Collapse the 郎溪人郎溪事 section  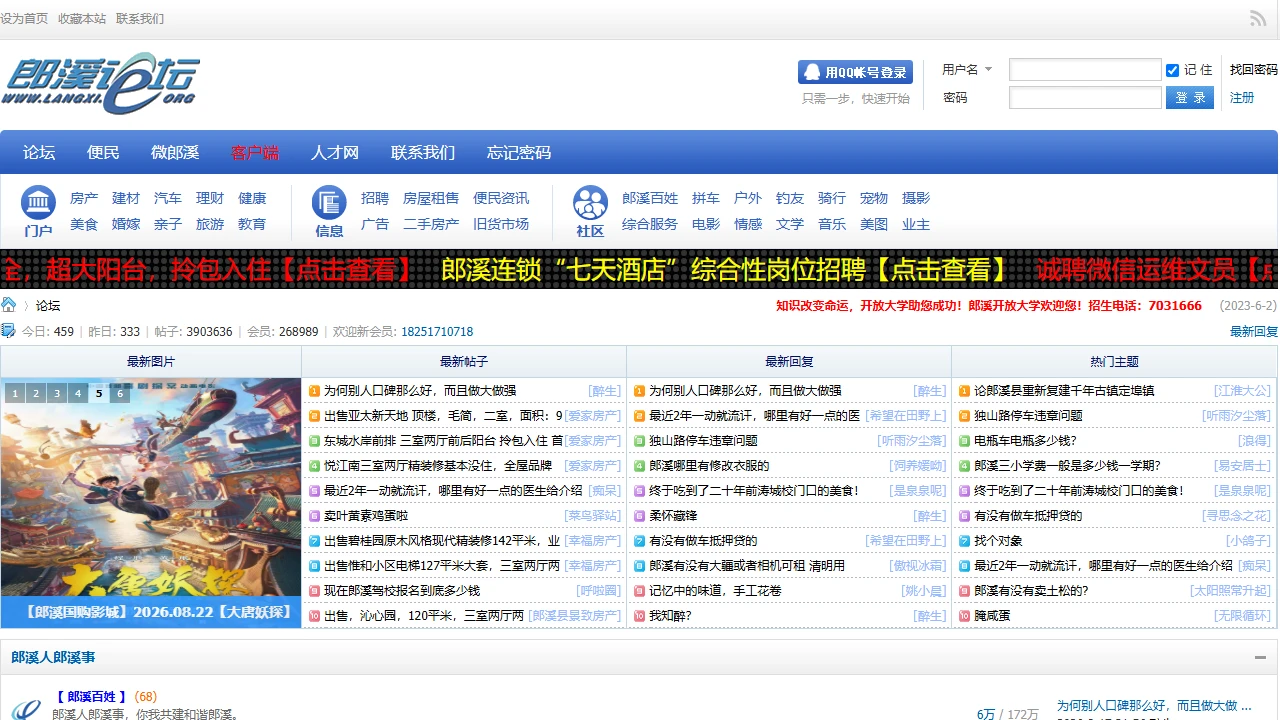click(x=1261, y=657)
